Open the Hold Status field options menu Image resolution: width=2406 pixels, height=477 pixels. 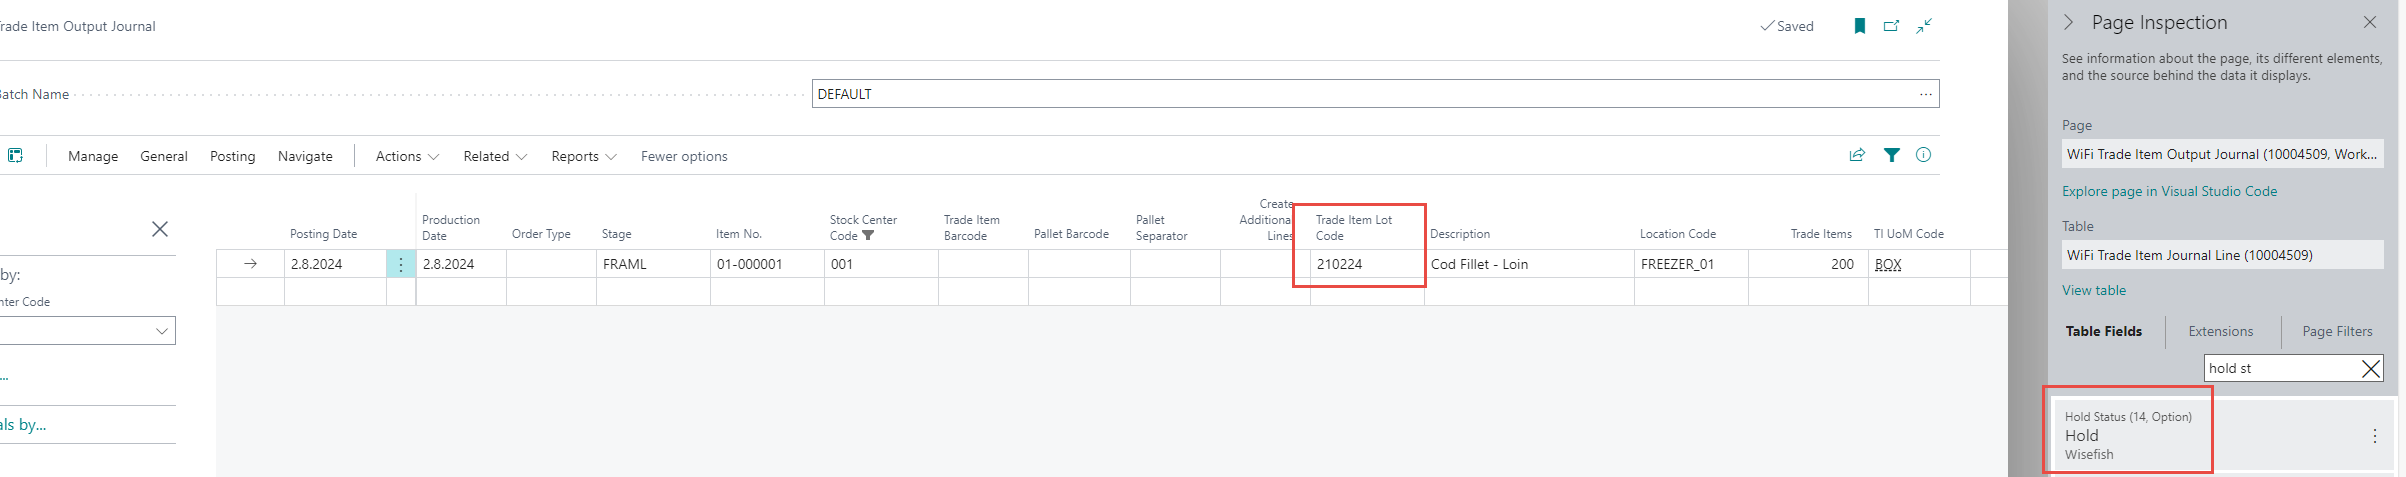[2374, 436]
